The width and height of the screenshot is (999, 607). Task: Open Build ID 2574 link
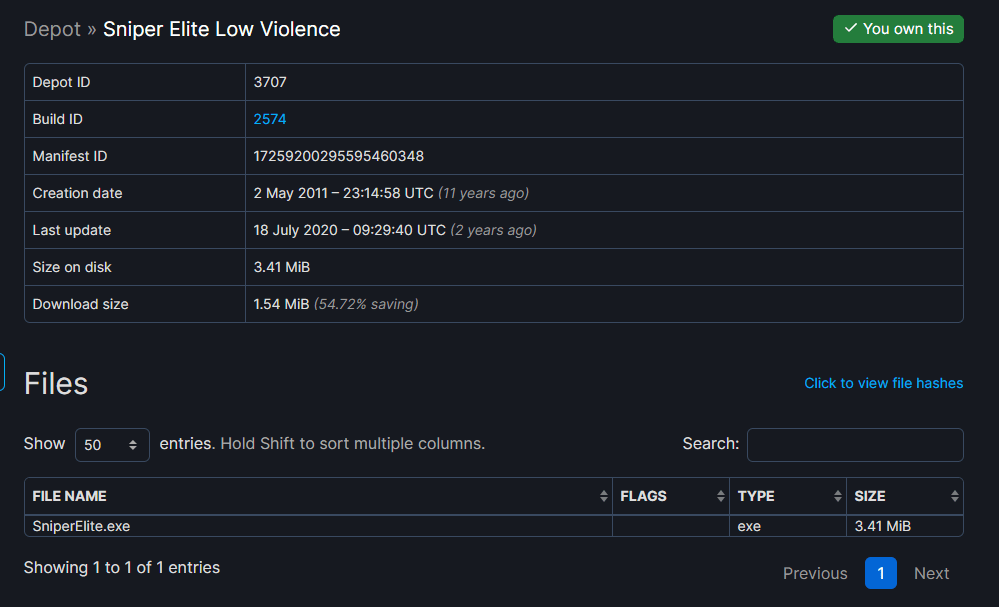click(x=270, y=119)
